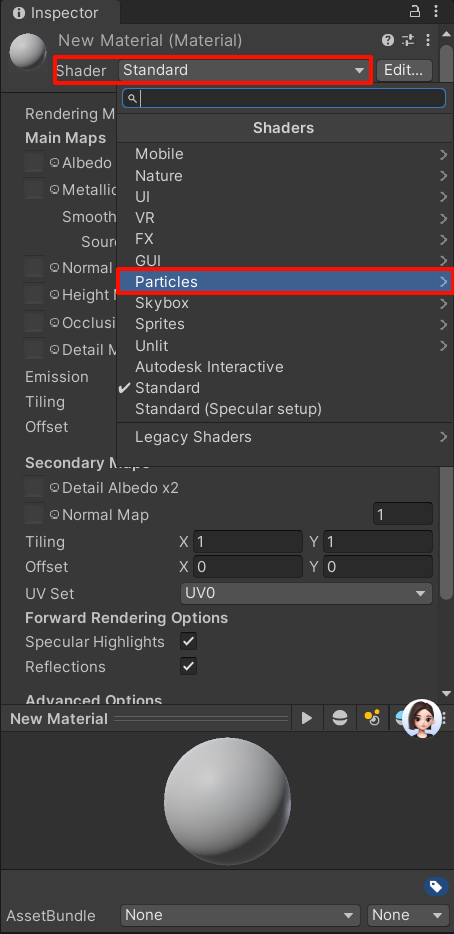Click the Detail Albedo x2 texture slot
454x934 pixels.
pyautogui.click(x=34, y=487)
